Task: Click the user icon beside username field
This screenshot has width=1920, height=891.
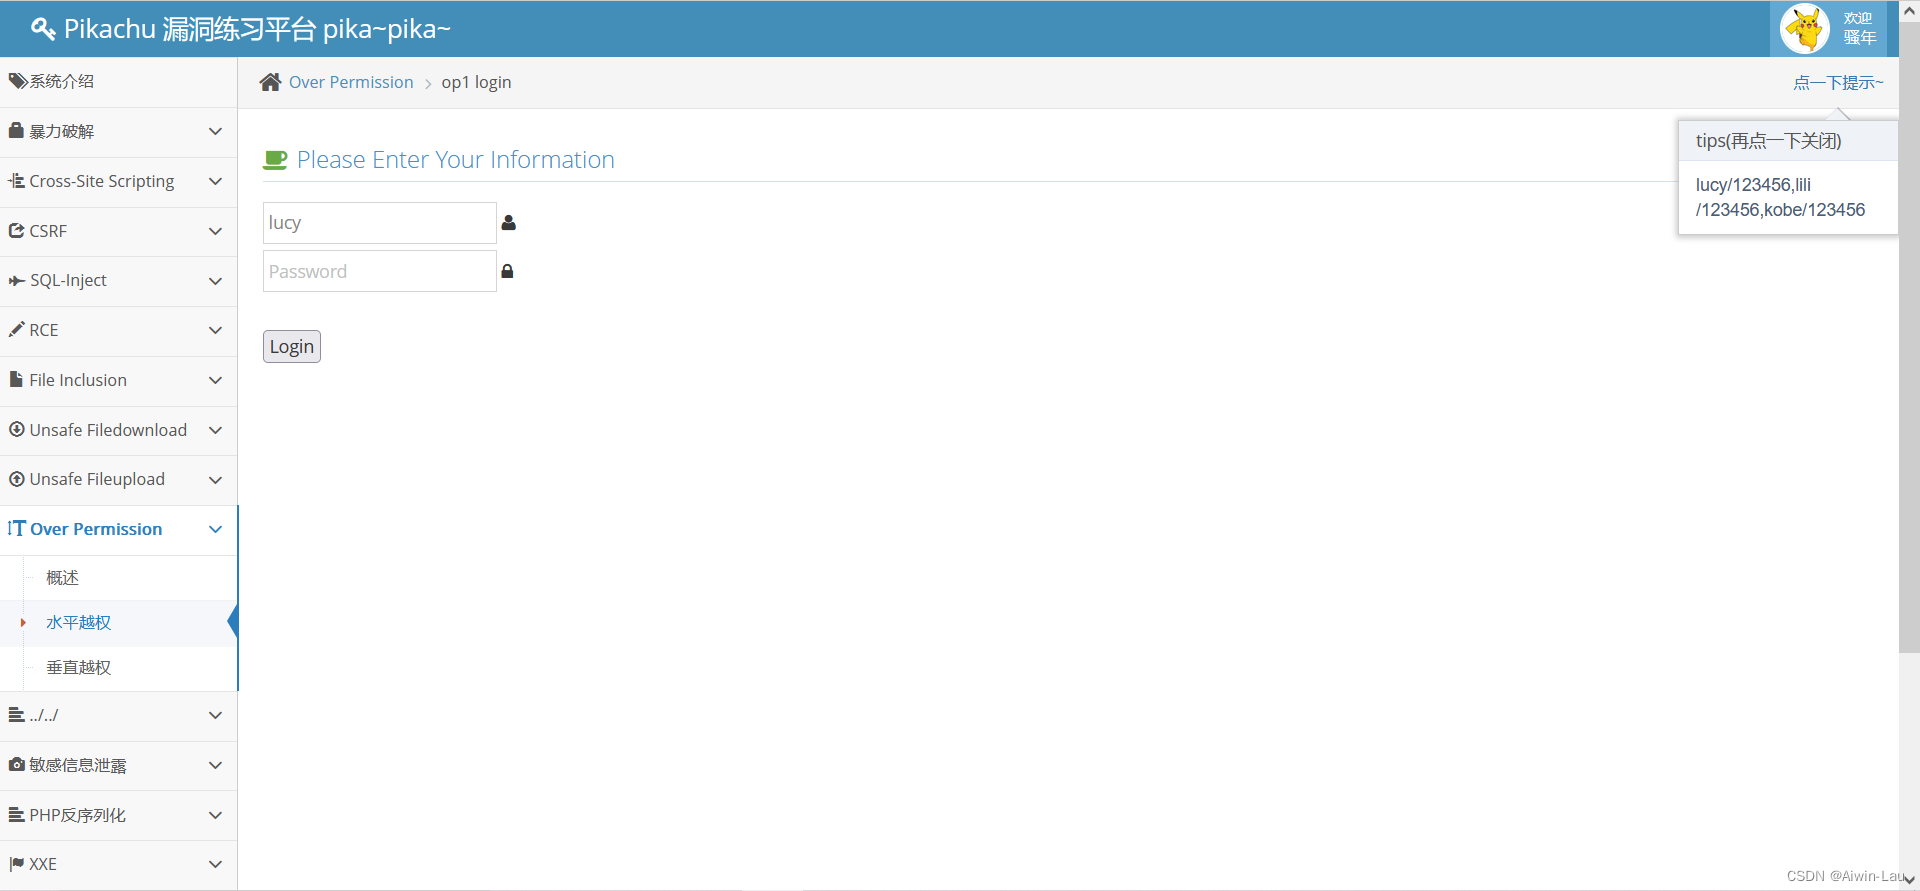Action: [508, 222]
